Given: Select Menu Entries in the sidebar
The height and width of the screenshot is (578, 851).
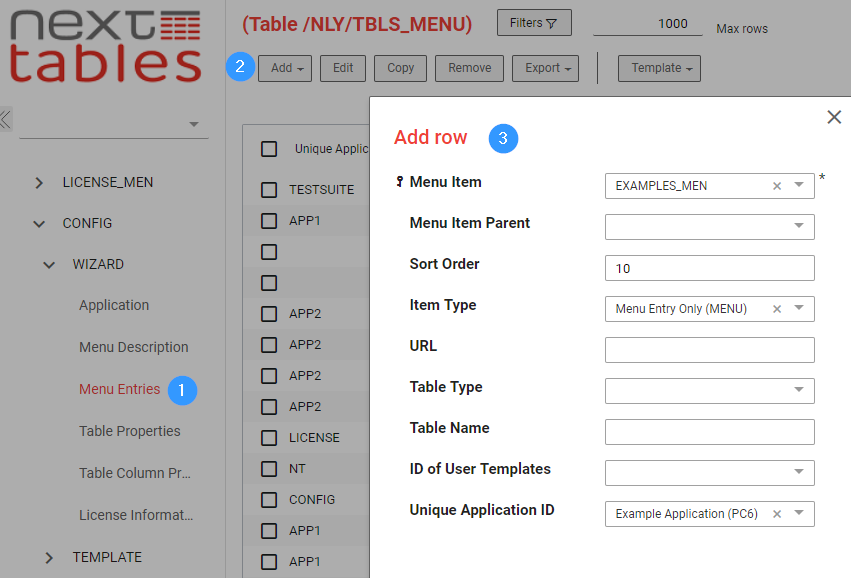Looking at the screenshot, I should tap(119, 389).
